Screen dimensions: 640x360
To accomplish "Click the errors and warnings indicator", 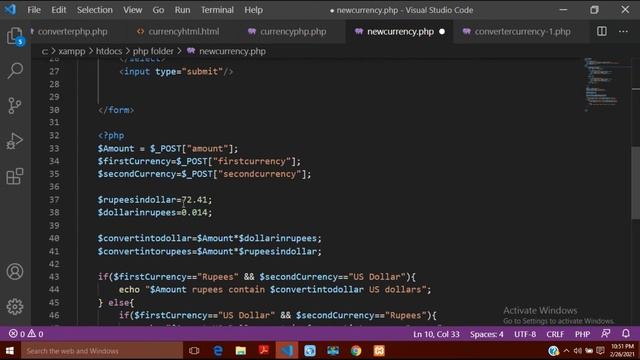I will tap(26, 334).
